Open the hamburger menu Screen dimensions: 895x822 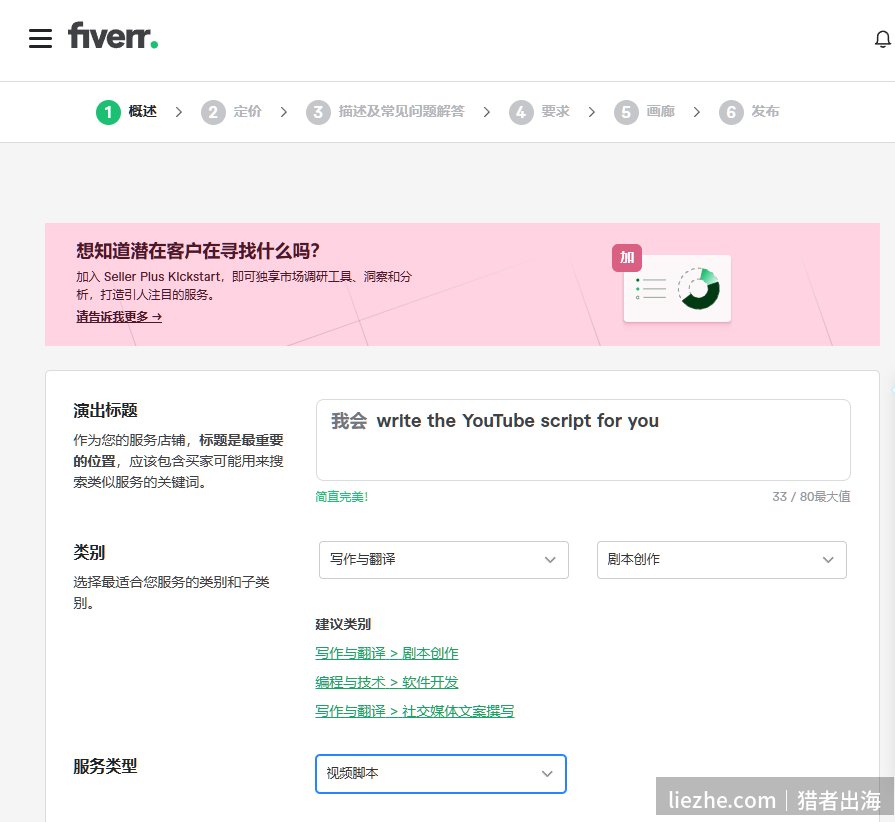click(41, 38)
